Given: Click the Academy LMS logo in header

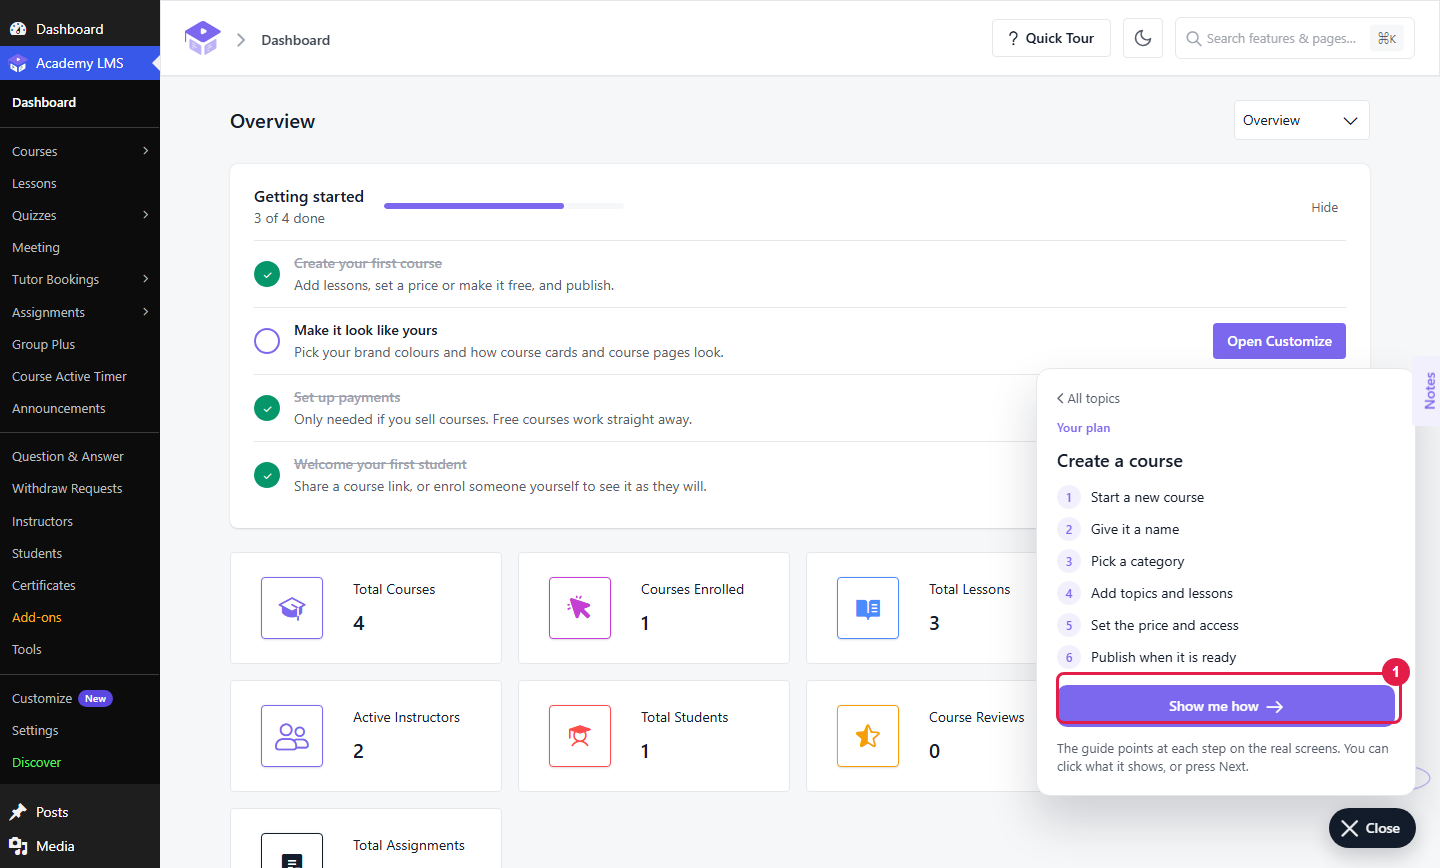Looking at the screenshot, I should pos(202,38).
